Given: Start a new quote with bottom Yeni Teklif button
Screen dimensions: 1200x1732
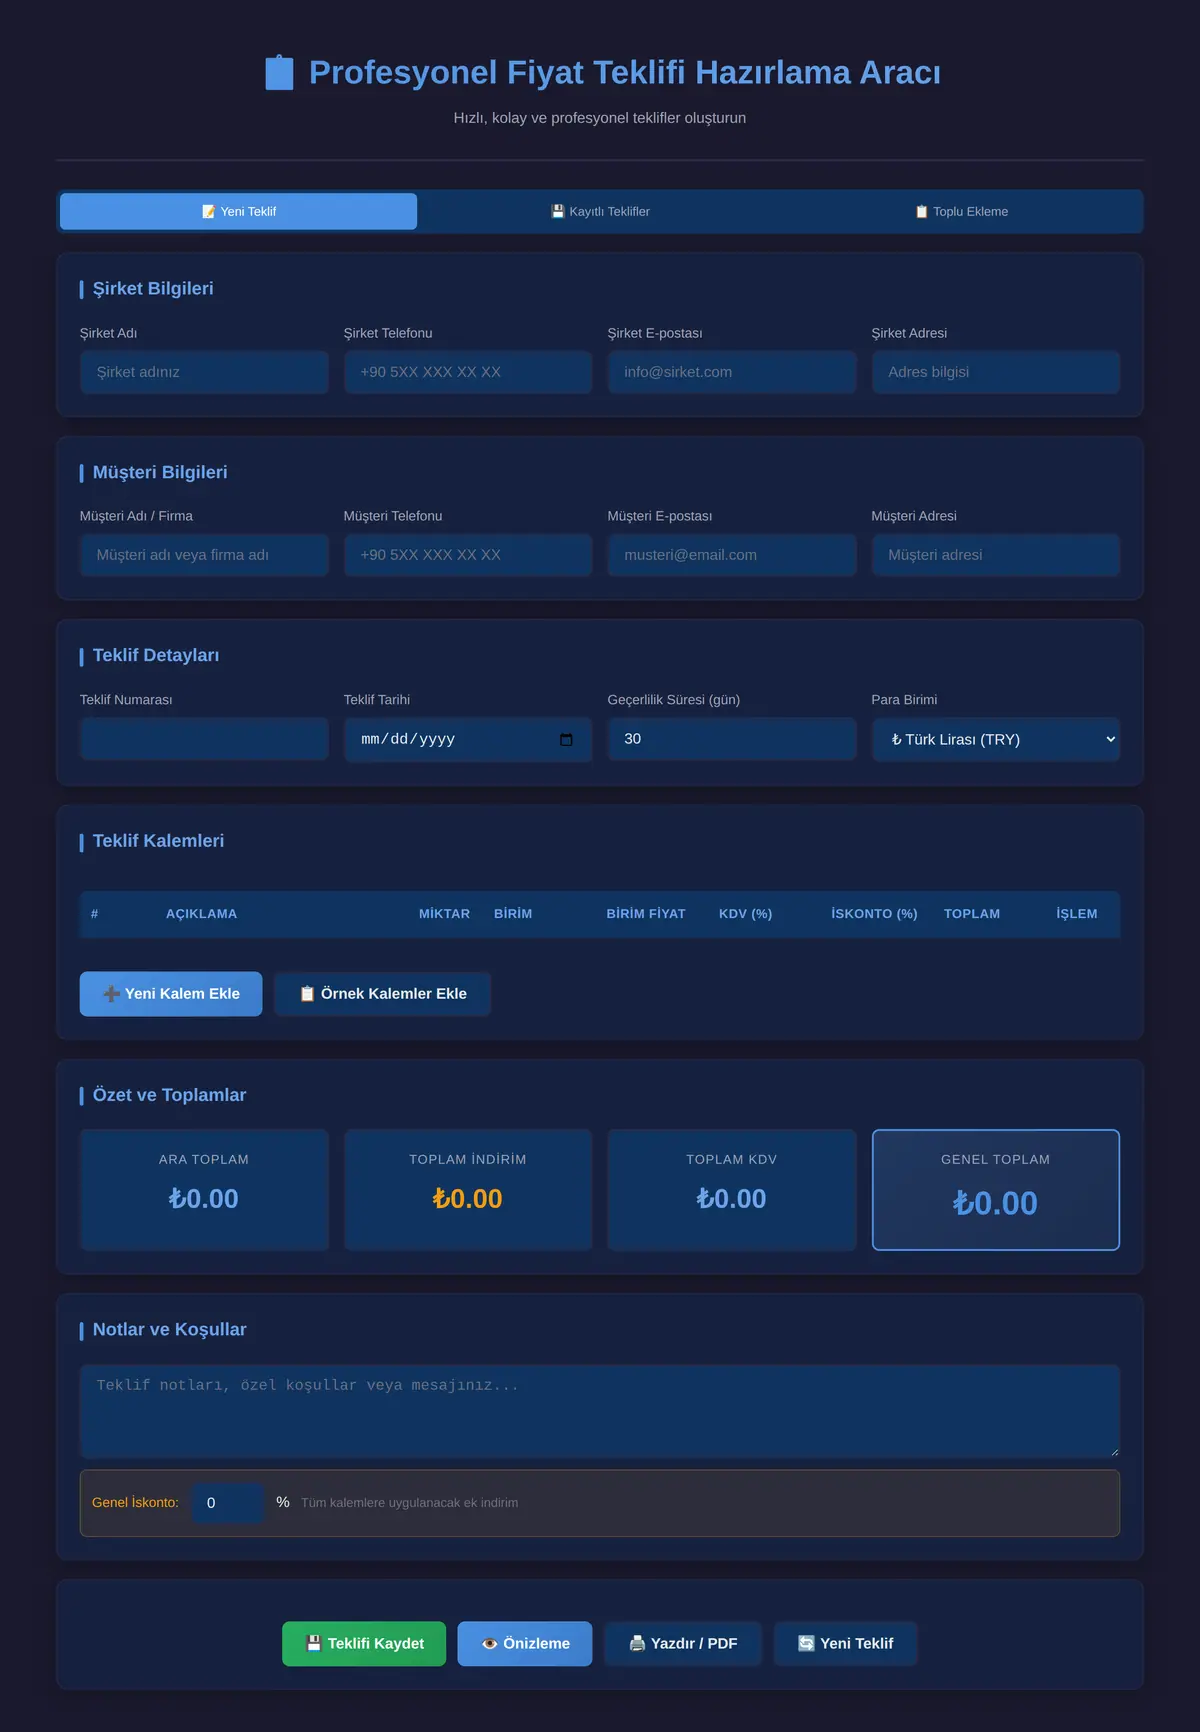Looking at the screenshot, I should click(x=846, y=1644).
